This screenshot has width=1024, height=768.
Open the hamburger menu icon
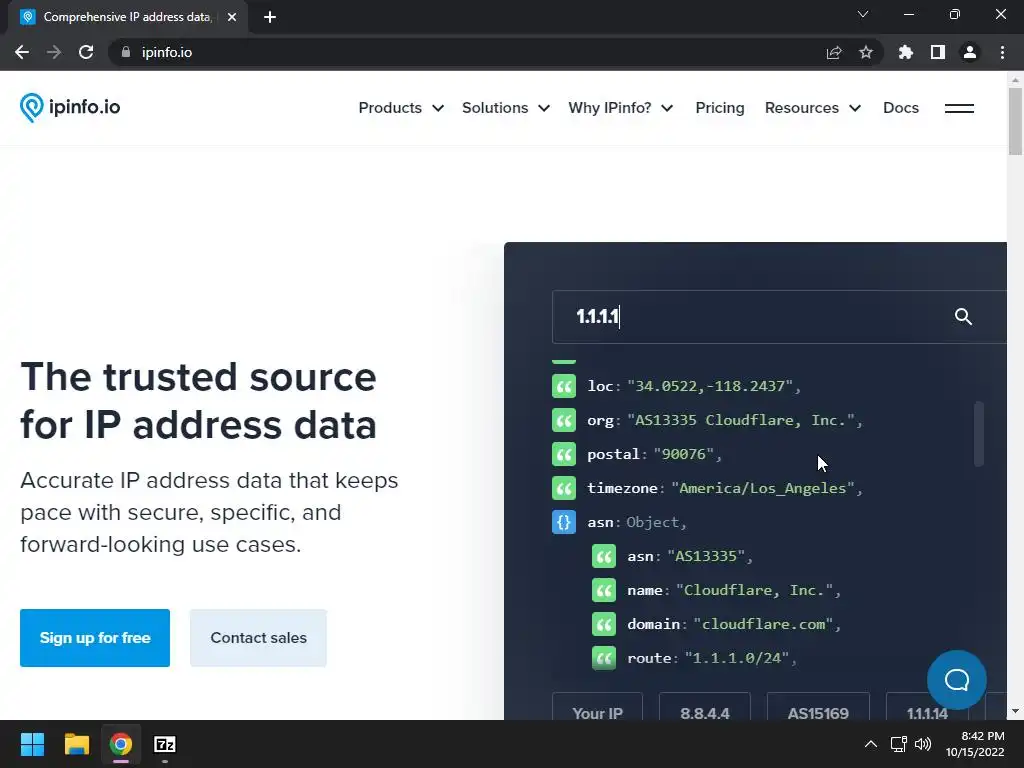[959, 108]
